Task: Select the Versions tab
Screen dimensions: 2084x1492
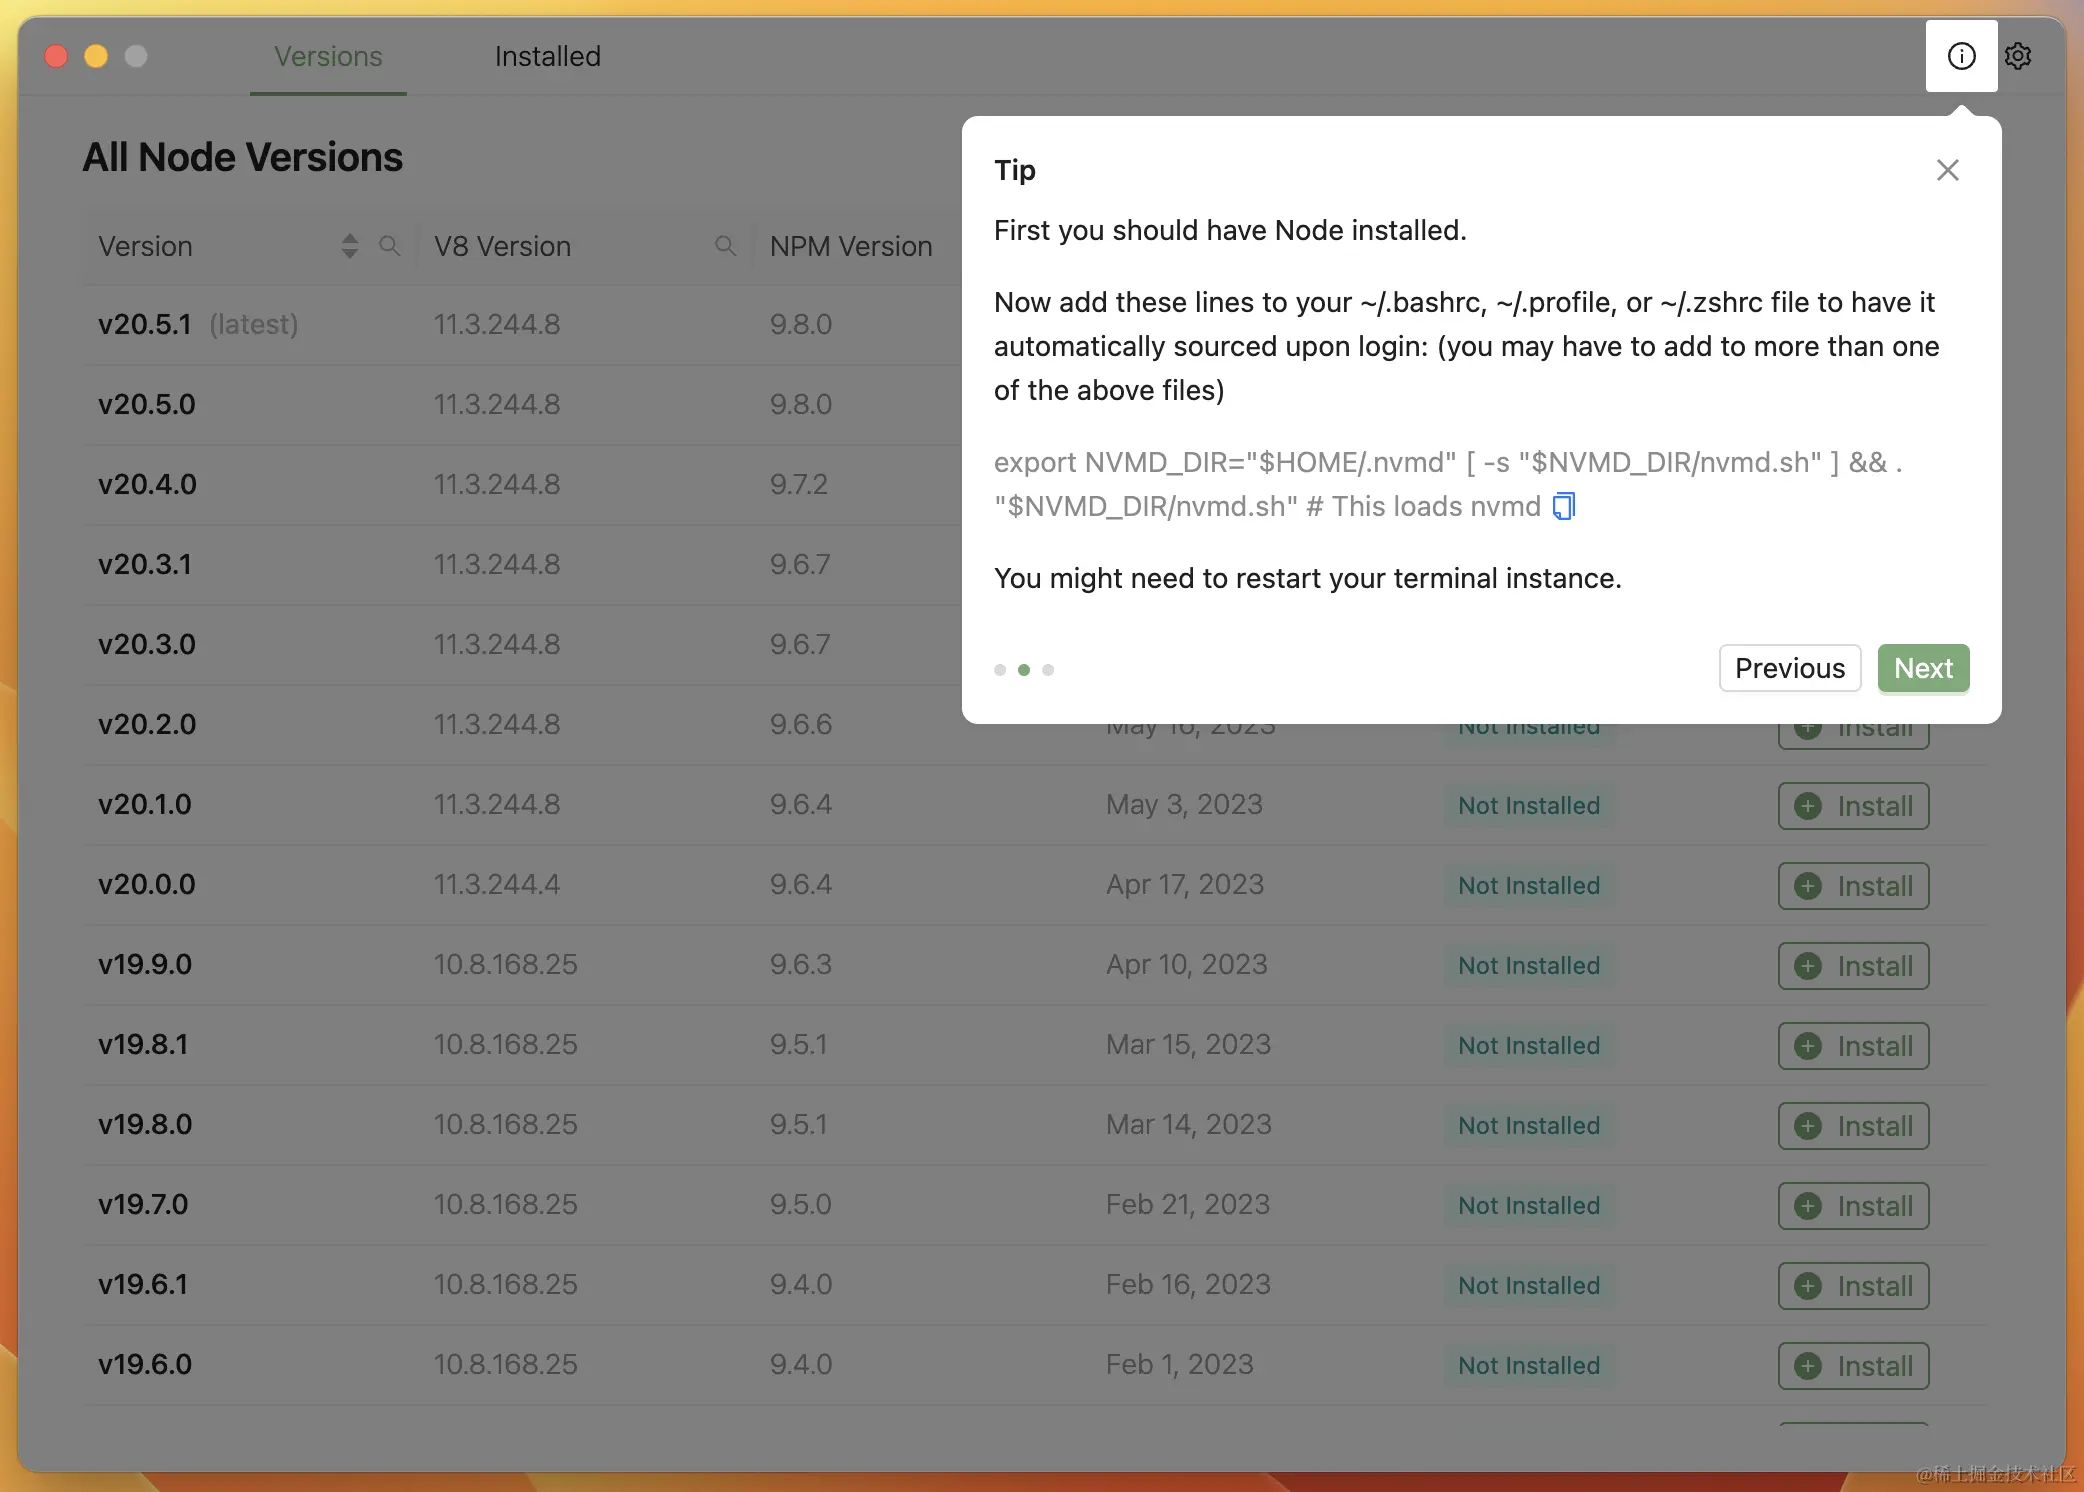Action: point(328,56)
